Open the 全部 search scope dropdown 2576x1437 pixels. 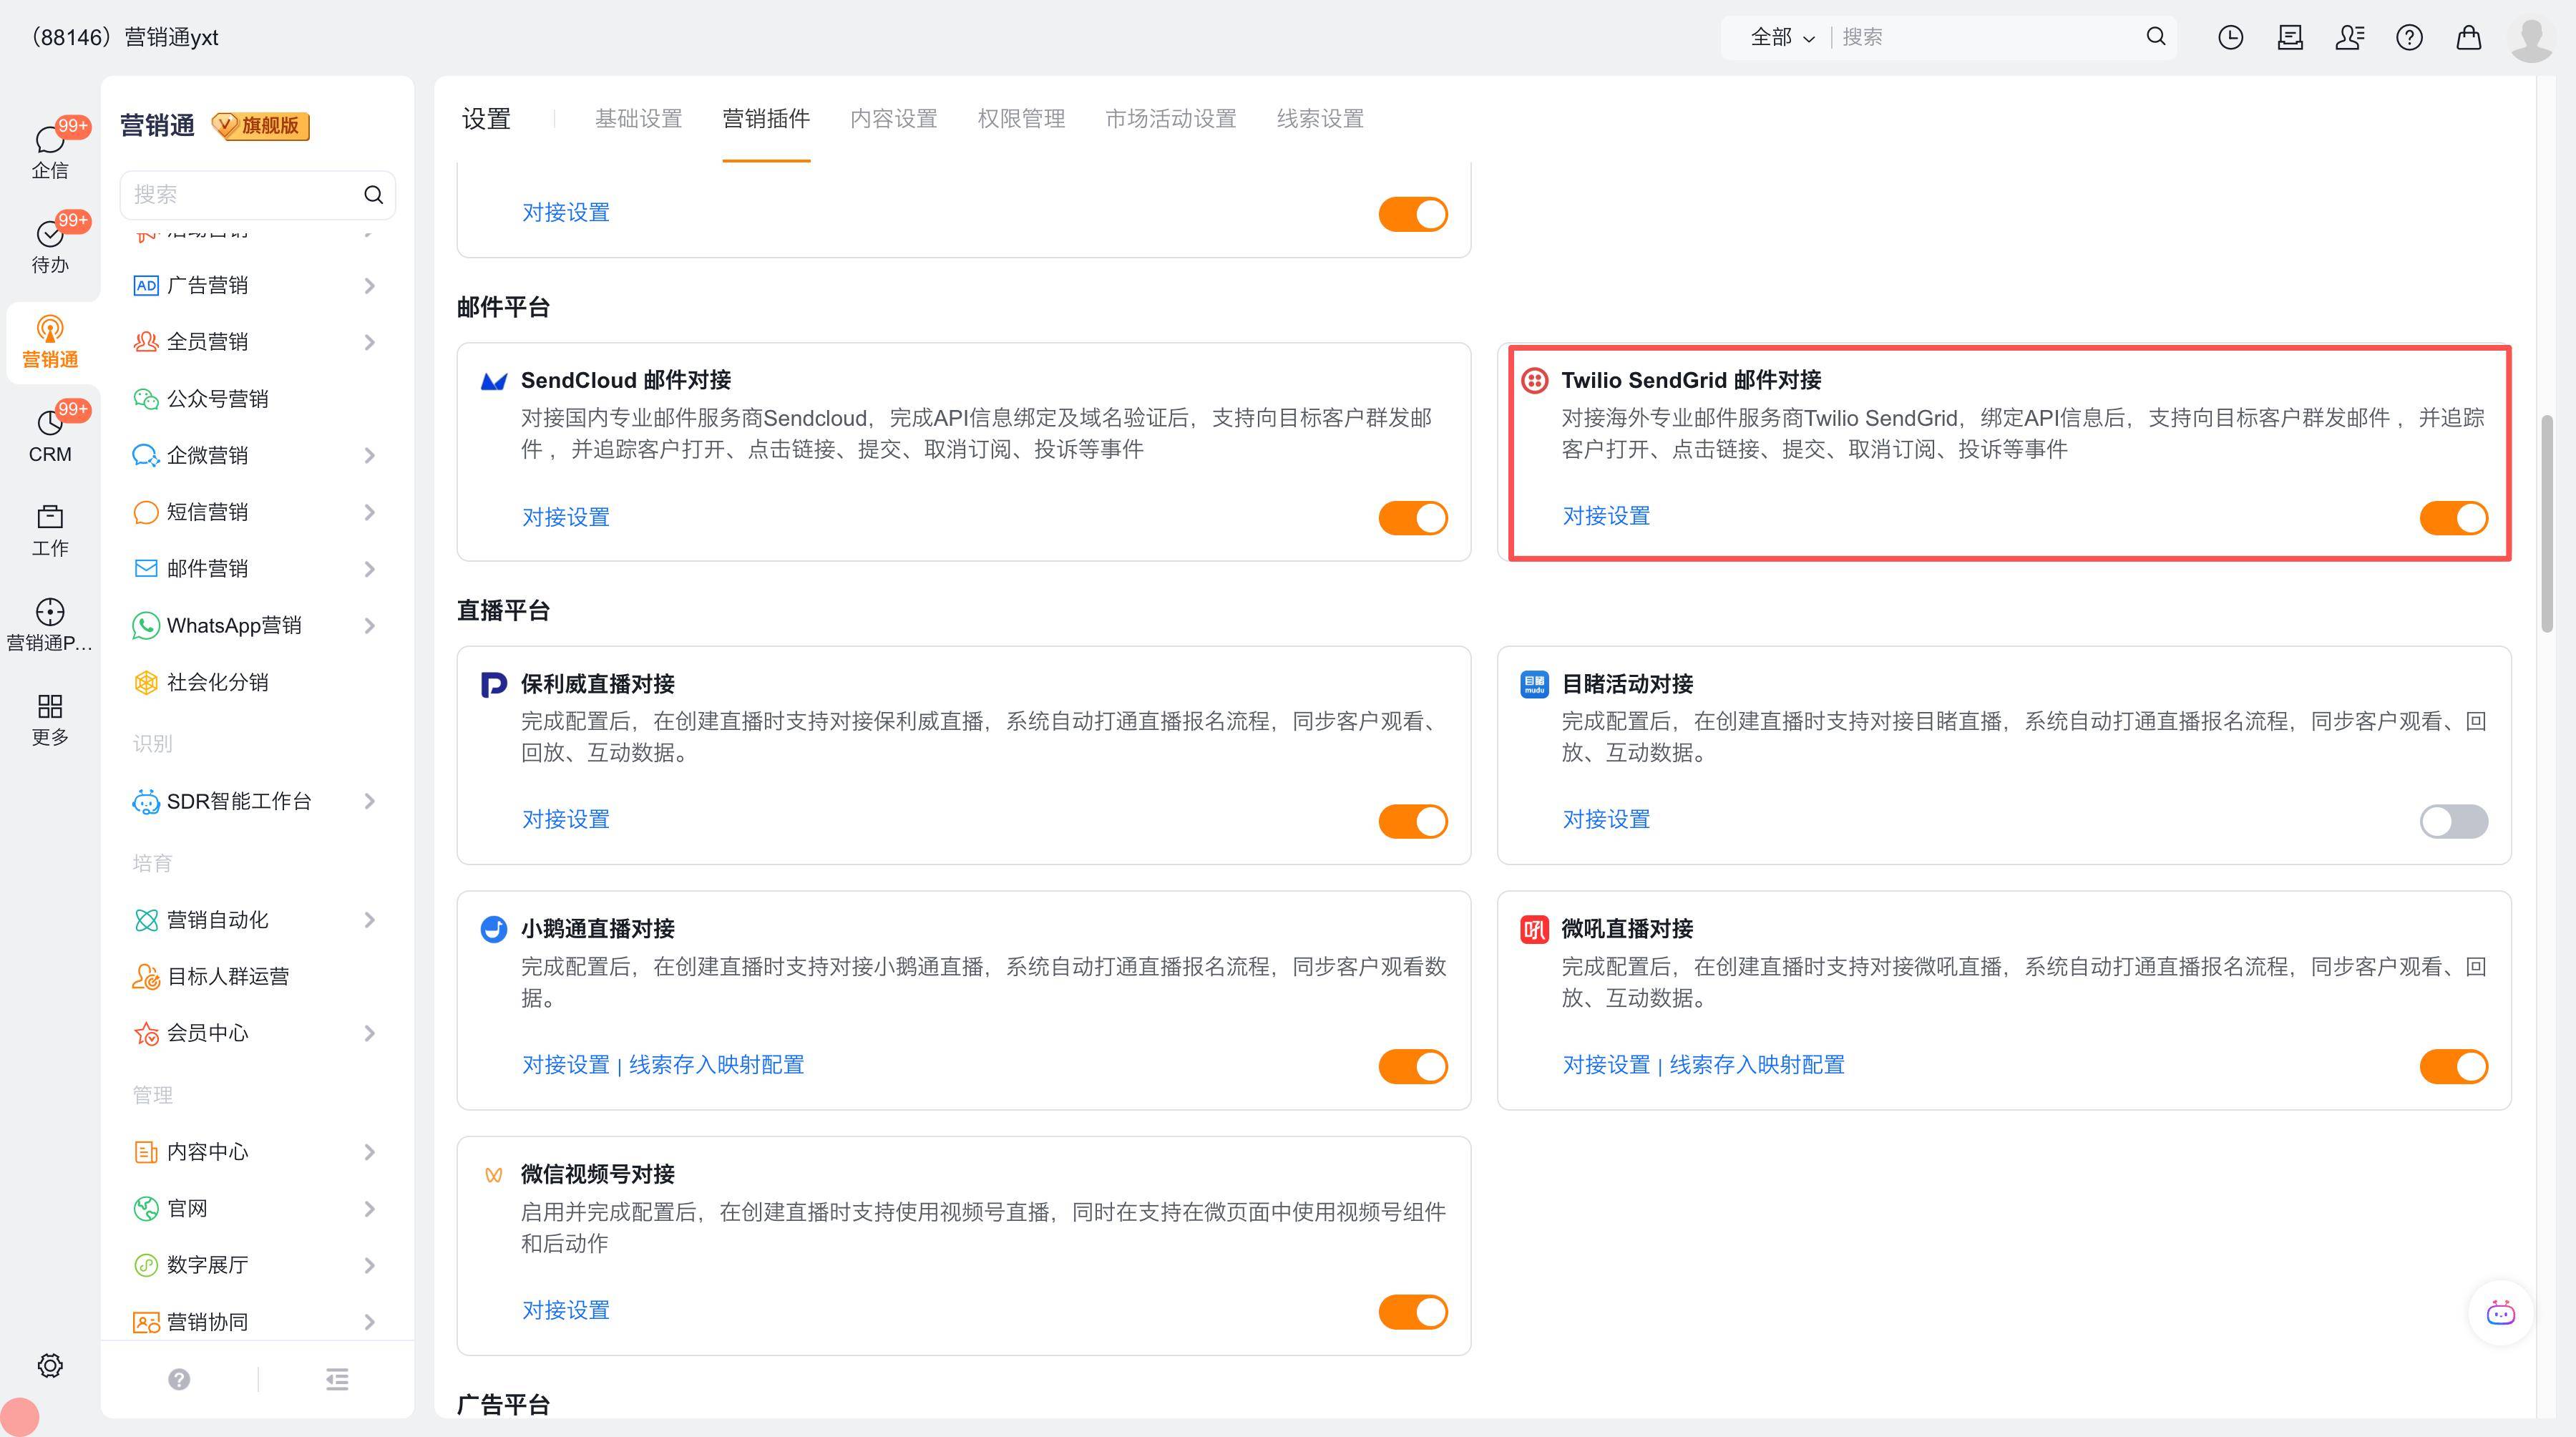tap(1782, 37)
